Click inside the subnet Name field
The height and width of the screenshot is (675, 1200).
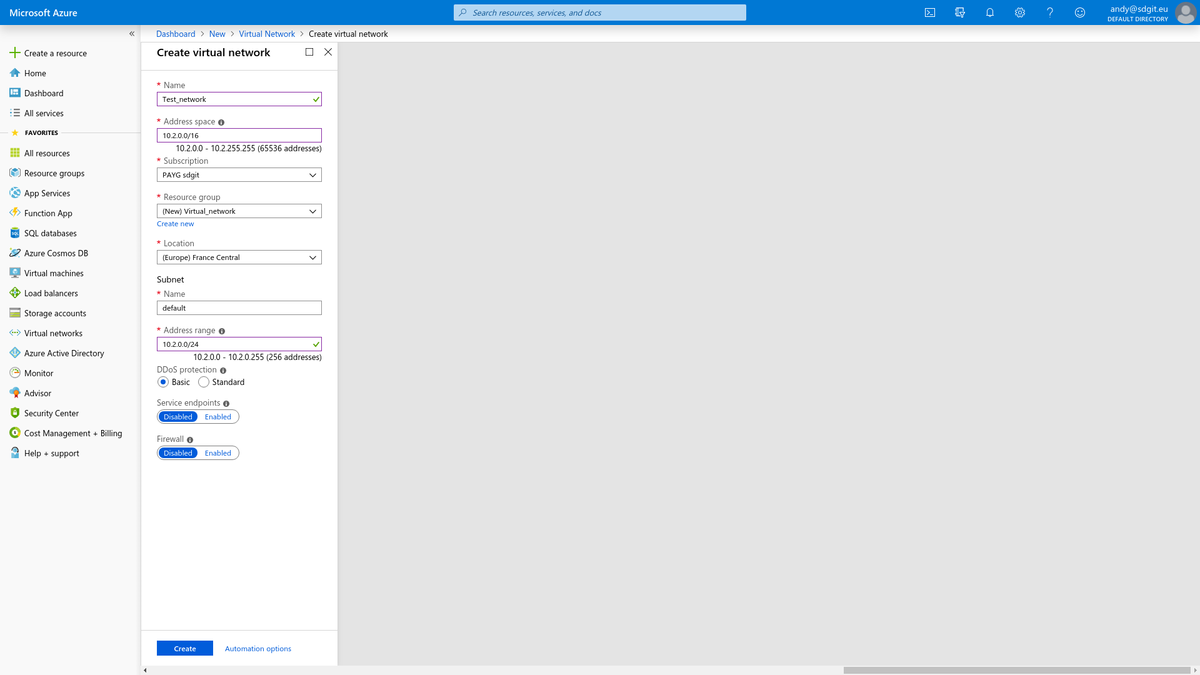click(238, 307)
